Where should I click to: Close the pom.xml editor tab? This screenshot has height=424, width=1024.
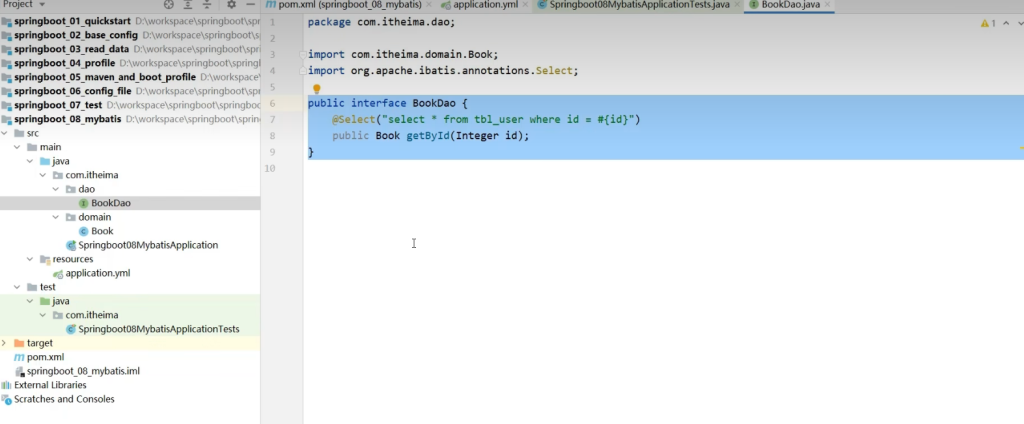point(429,6)
